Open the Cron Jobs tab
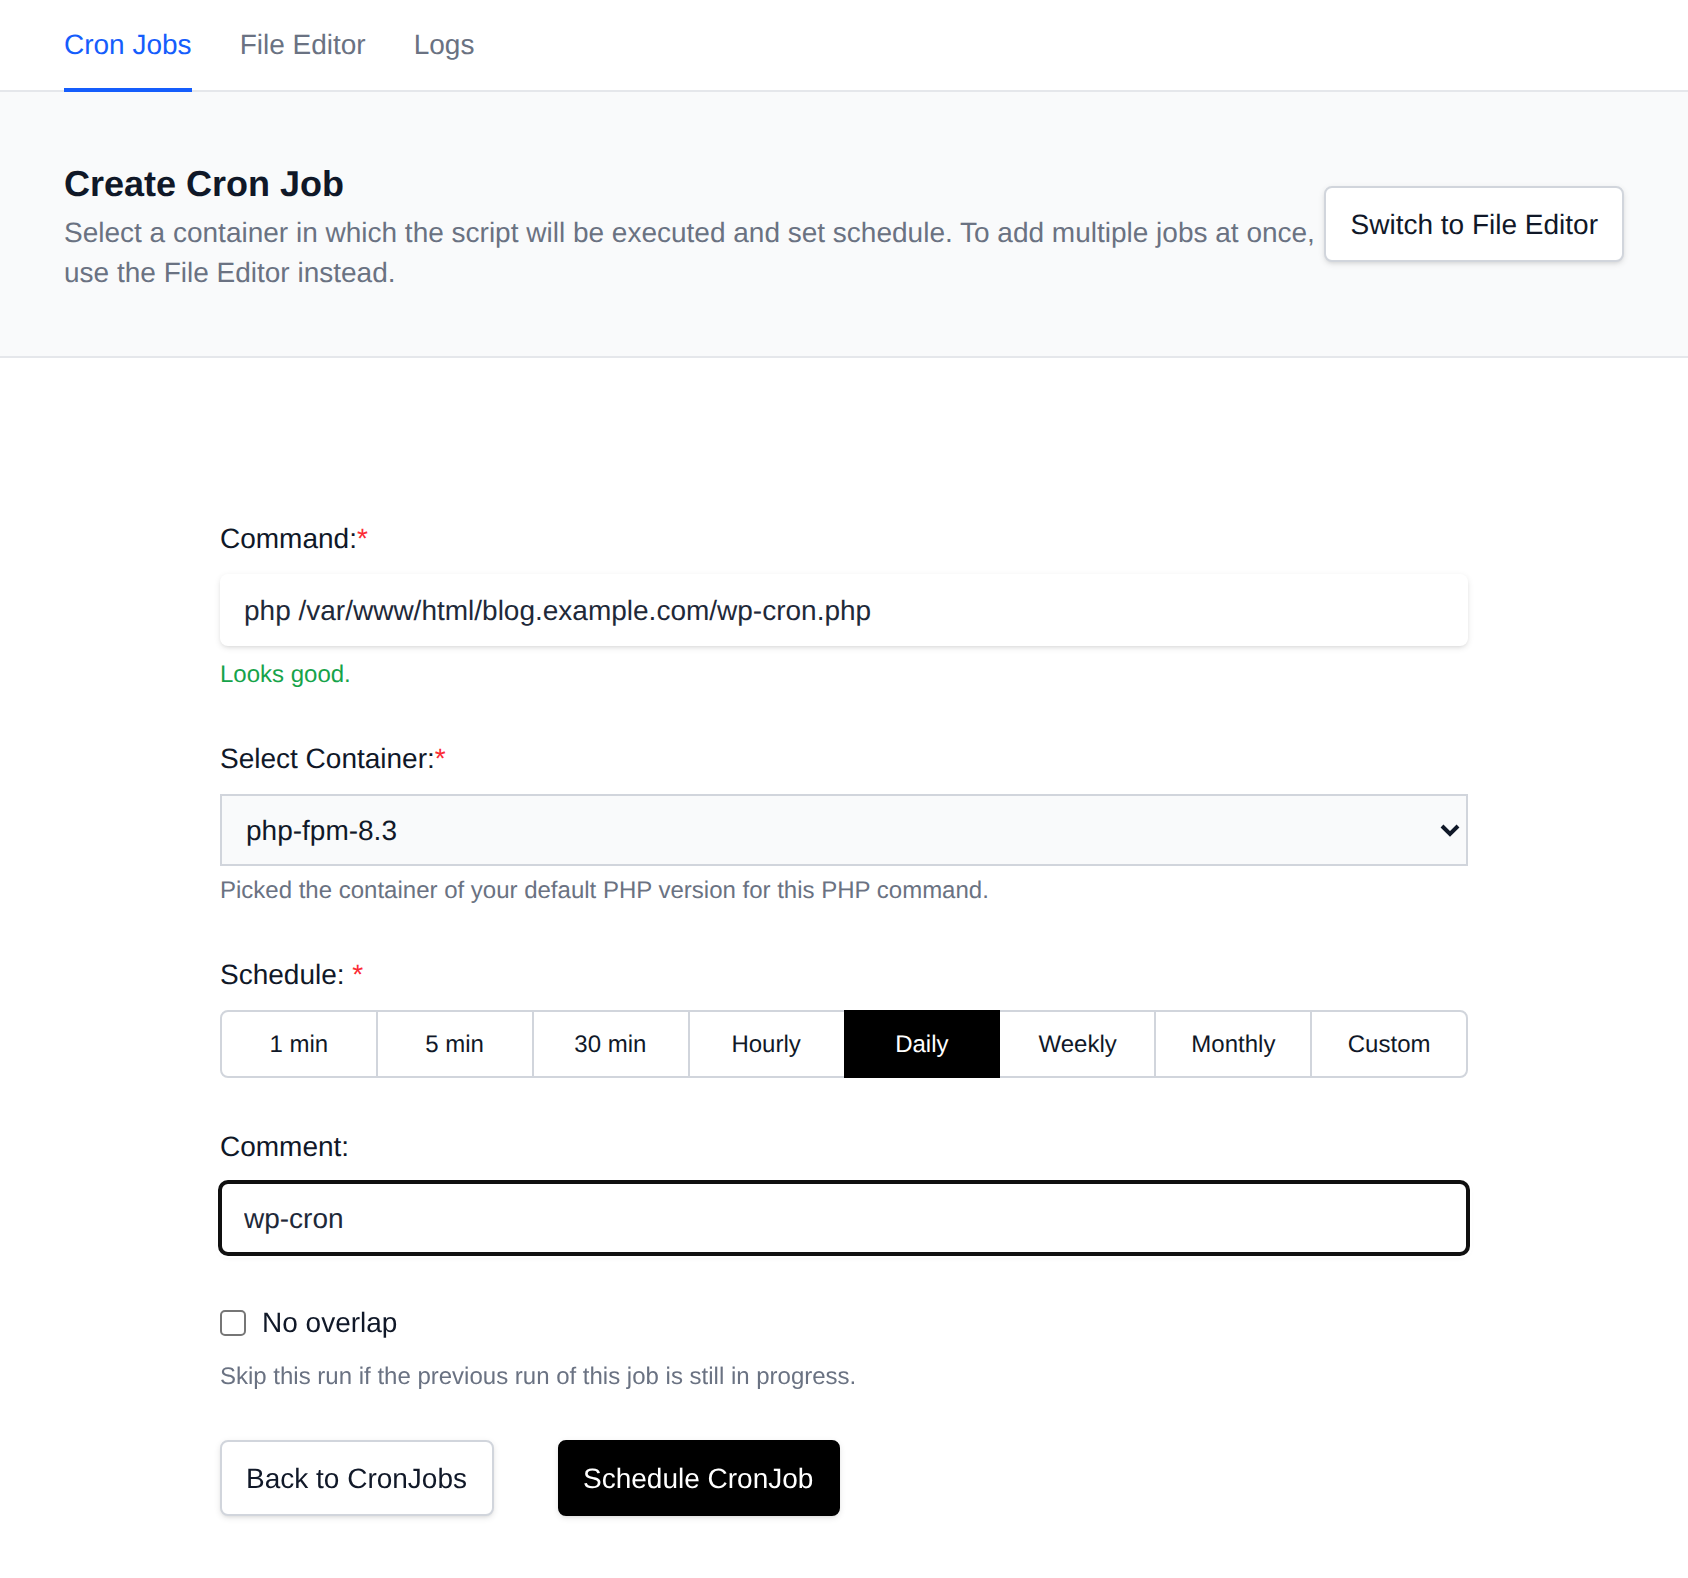 pos(128,45)
